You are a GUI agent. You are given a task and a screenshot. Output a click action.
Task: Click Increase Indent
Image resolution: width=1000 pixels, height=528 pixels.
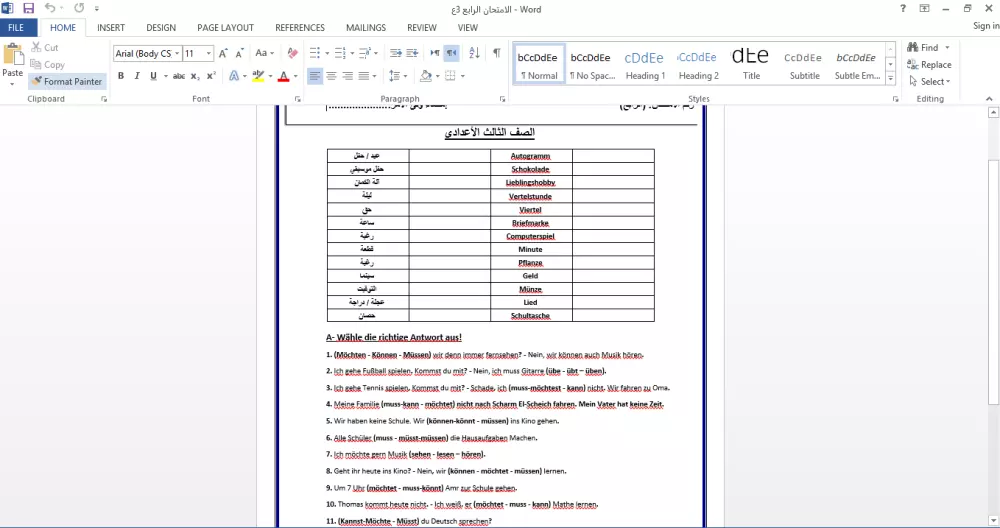point(412,54)
